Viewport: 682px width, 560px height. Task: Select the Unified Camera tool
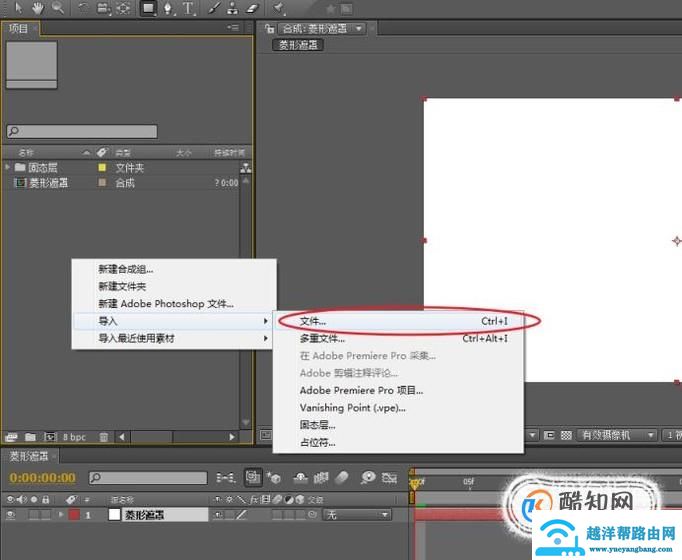tap(103, 8)
